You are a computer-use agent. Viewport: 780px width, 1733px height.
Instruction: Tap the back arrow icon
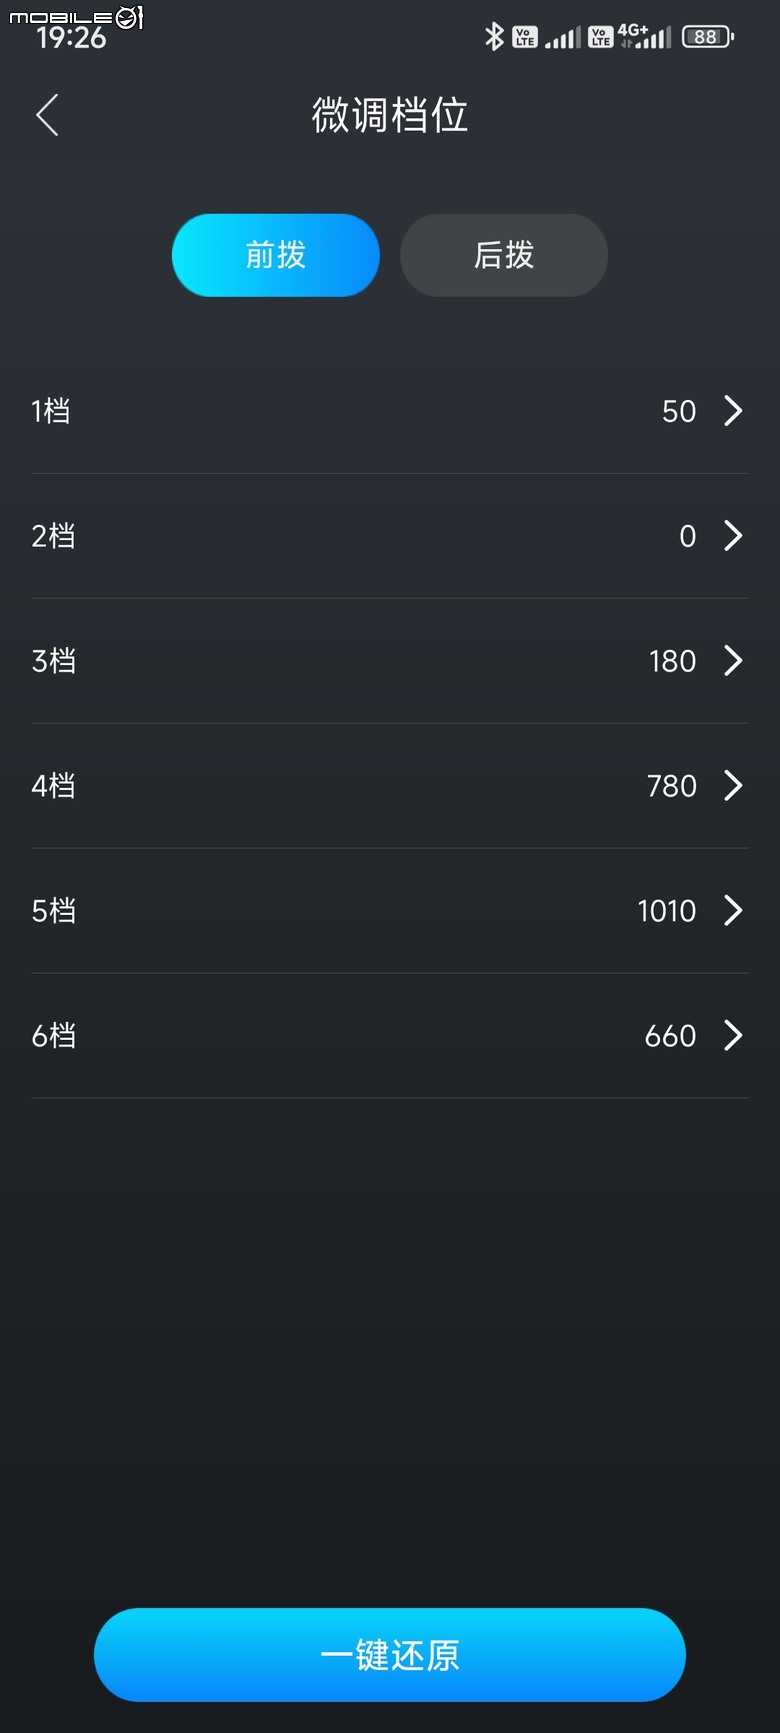(47, 115)
